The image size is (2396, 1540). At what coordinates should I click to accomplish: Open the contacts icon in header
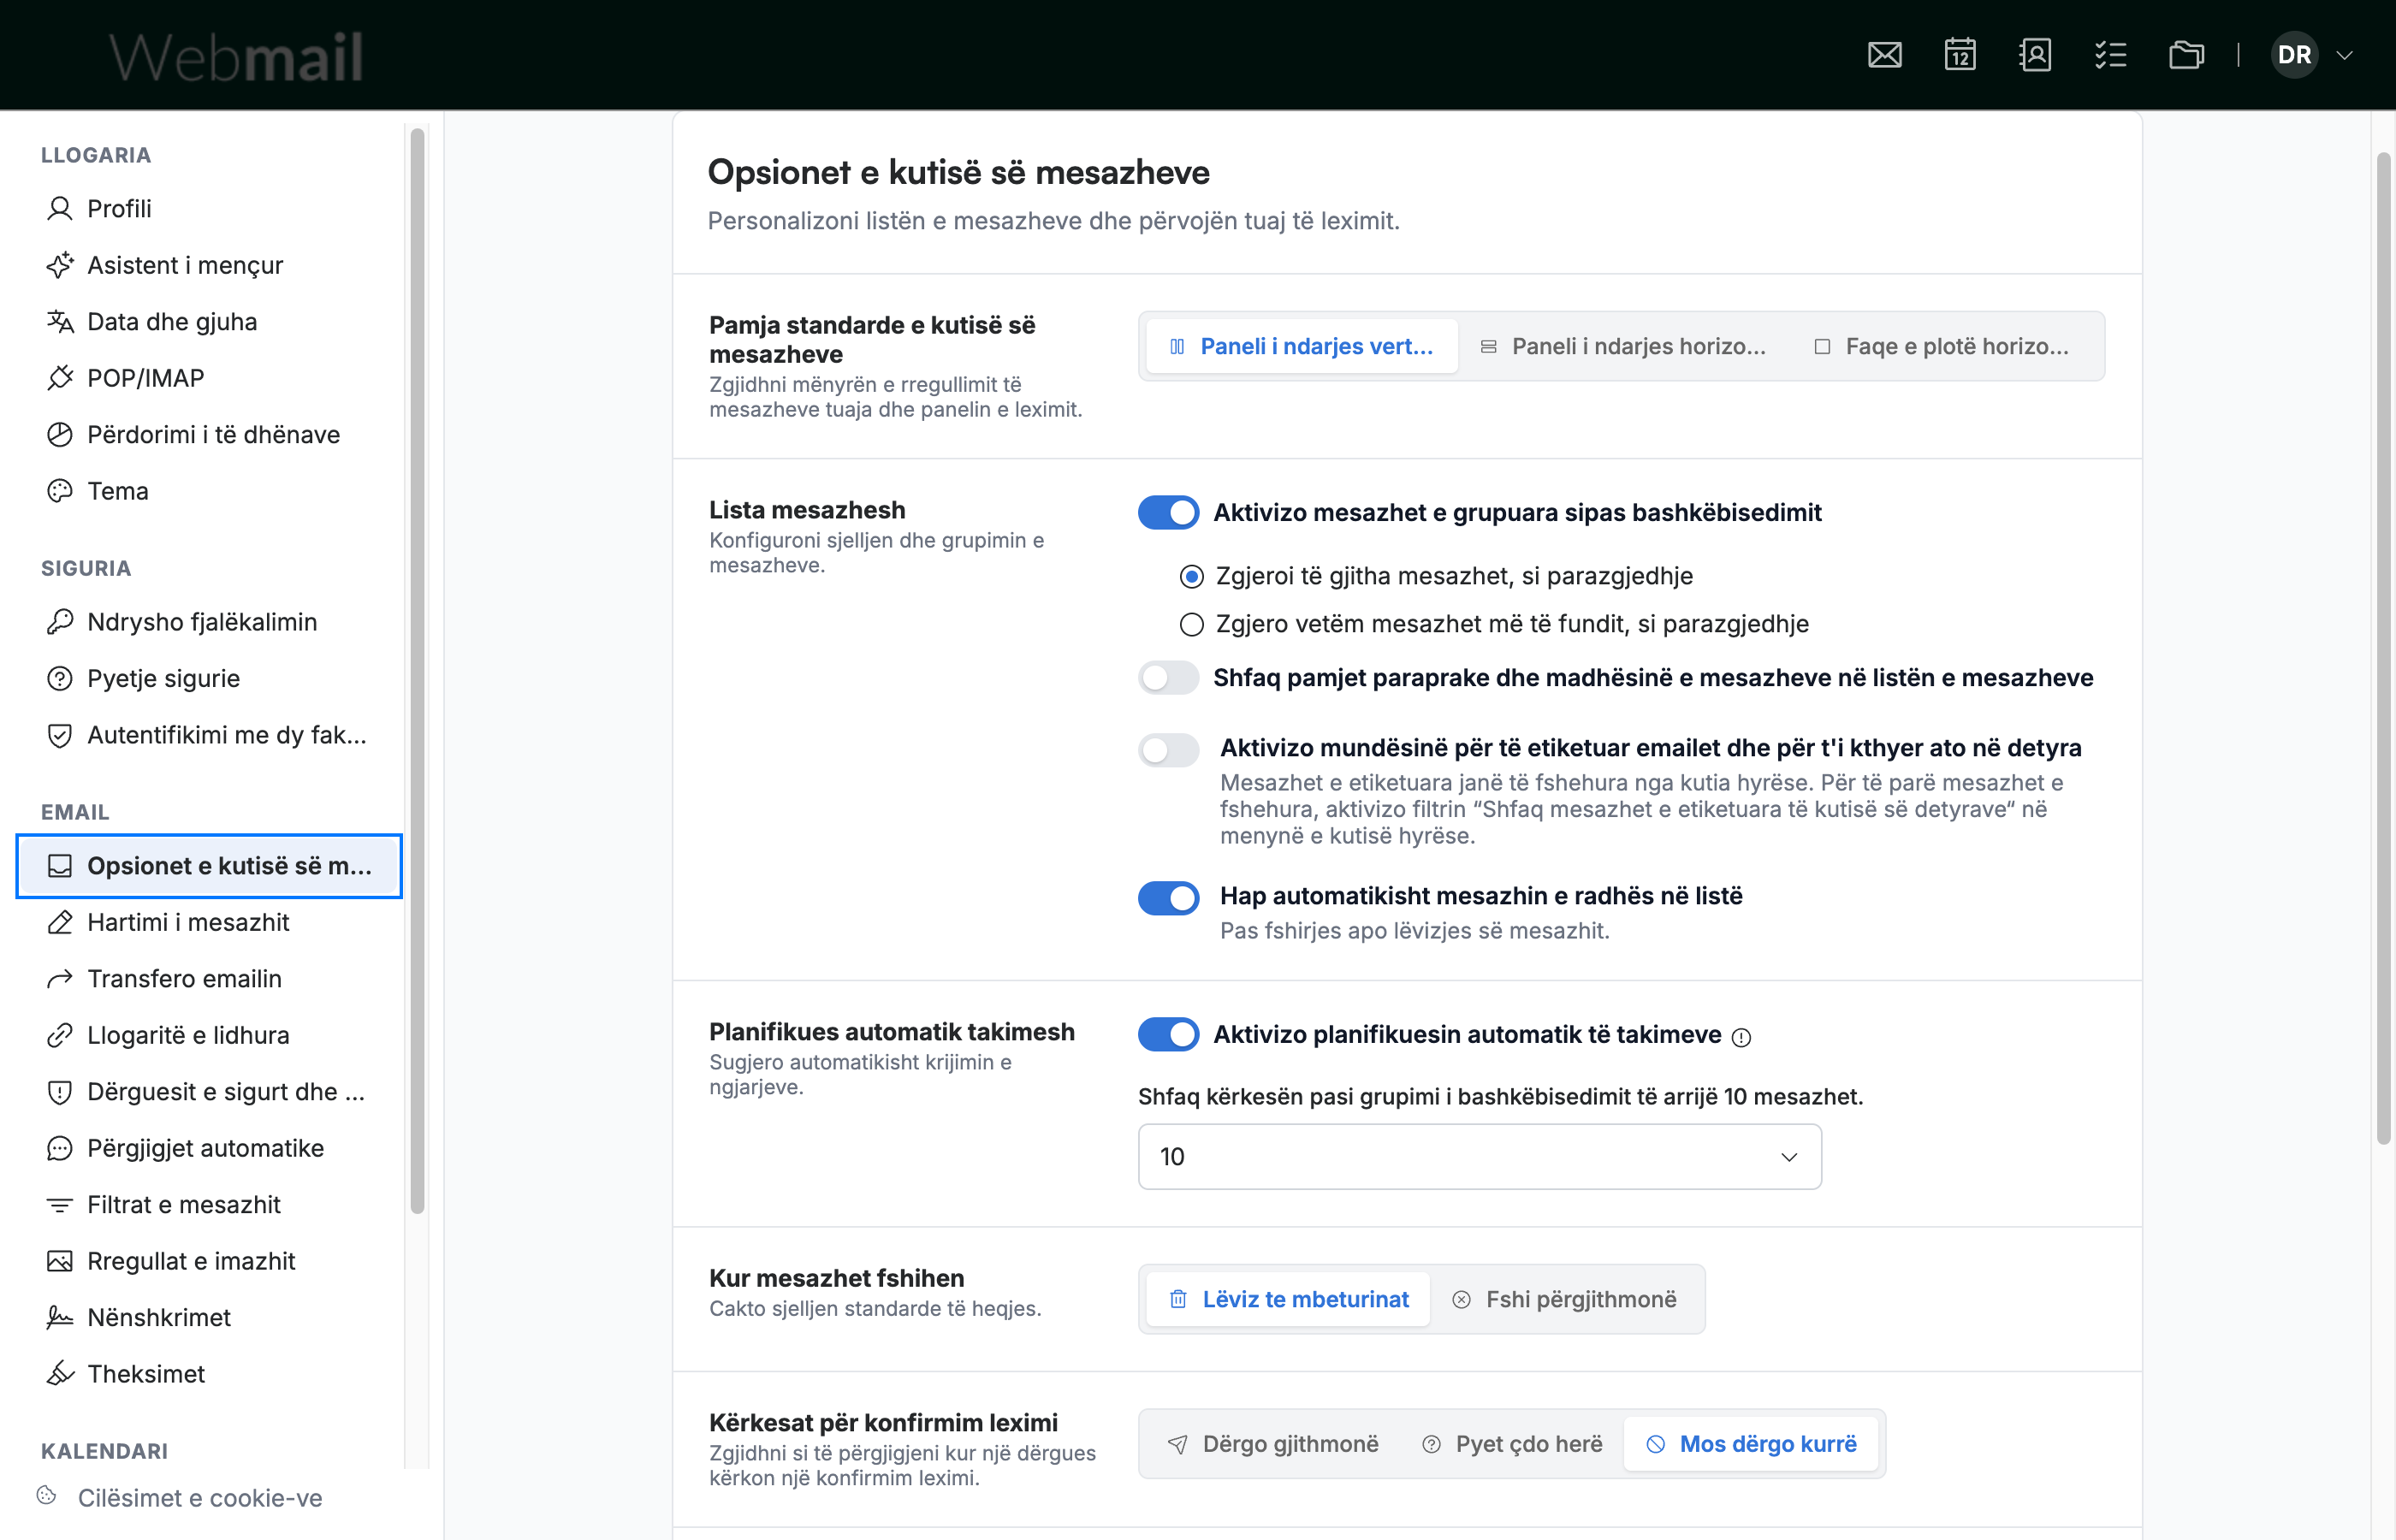click(2035, 55)
